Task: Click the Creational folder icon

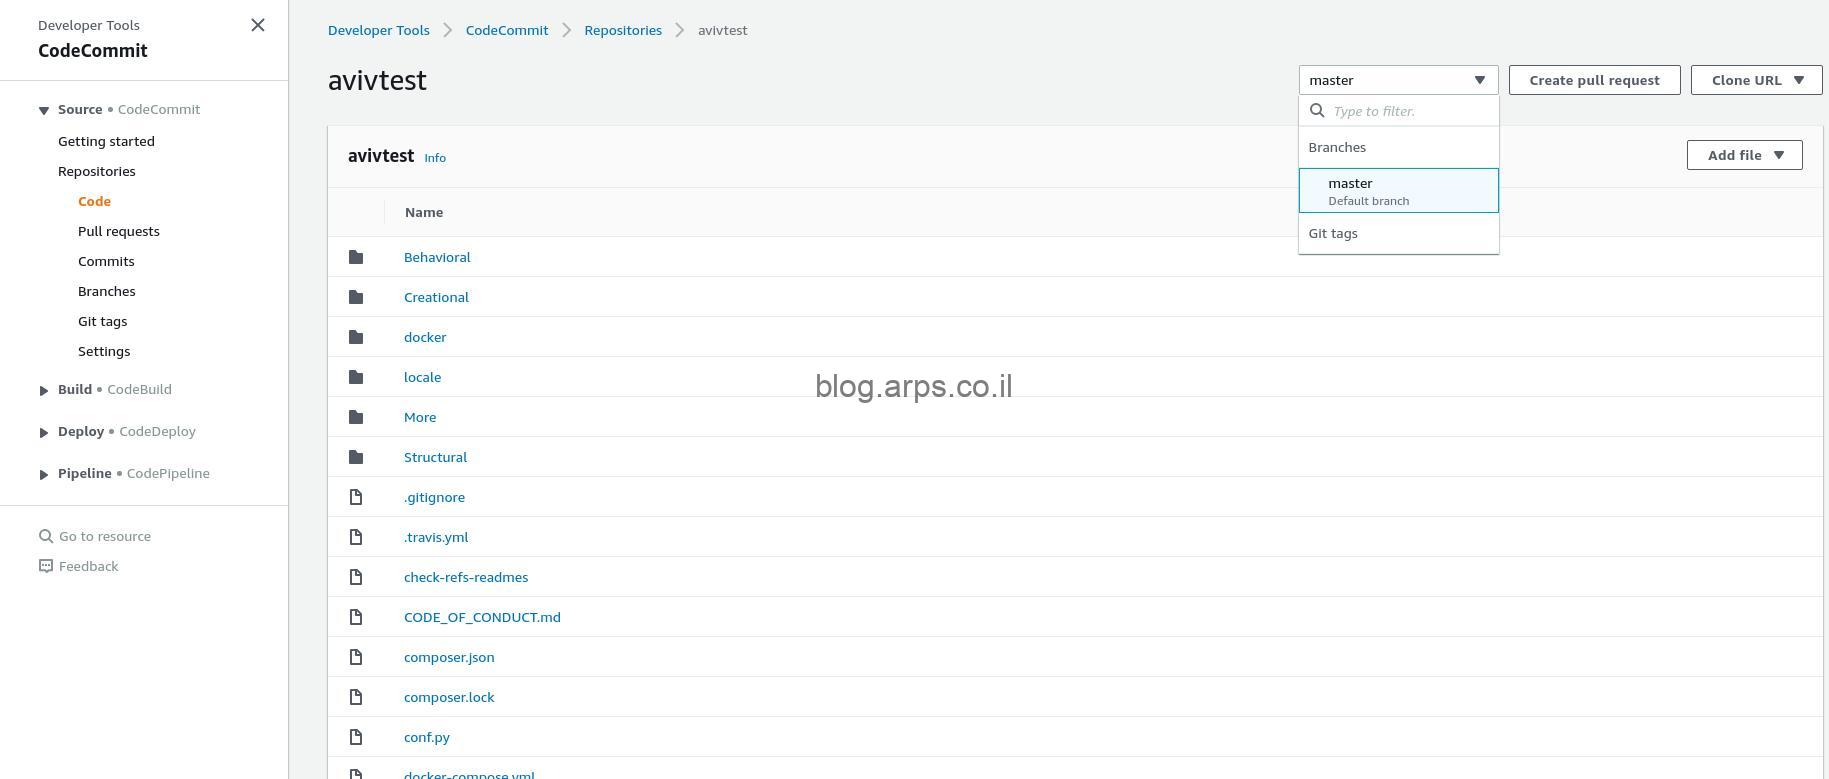Action: point(356,297)
